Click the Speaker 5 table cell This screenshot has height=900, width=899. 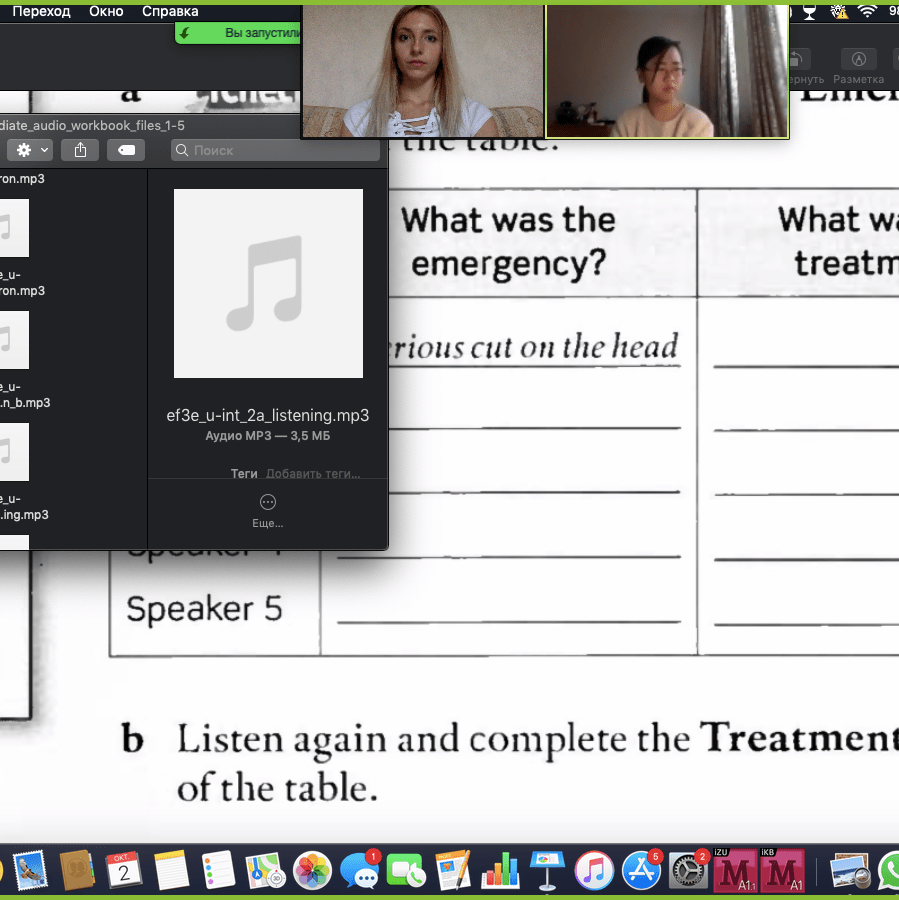(204, 608)
